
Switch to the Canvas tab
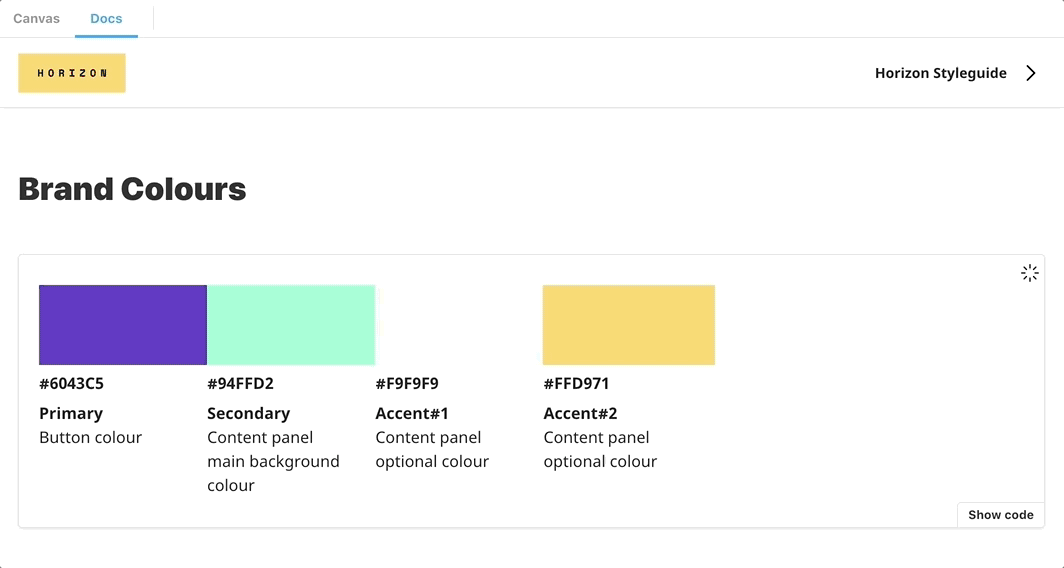(x=37, y=19)
